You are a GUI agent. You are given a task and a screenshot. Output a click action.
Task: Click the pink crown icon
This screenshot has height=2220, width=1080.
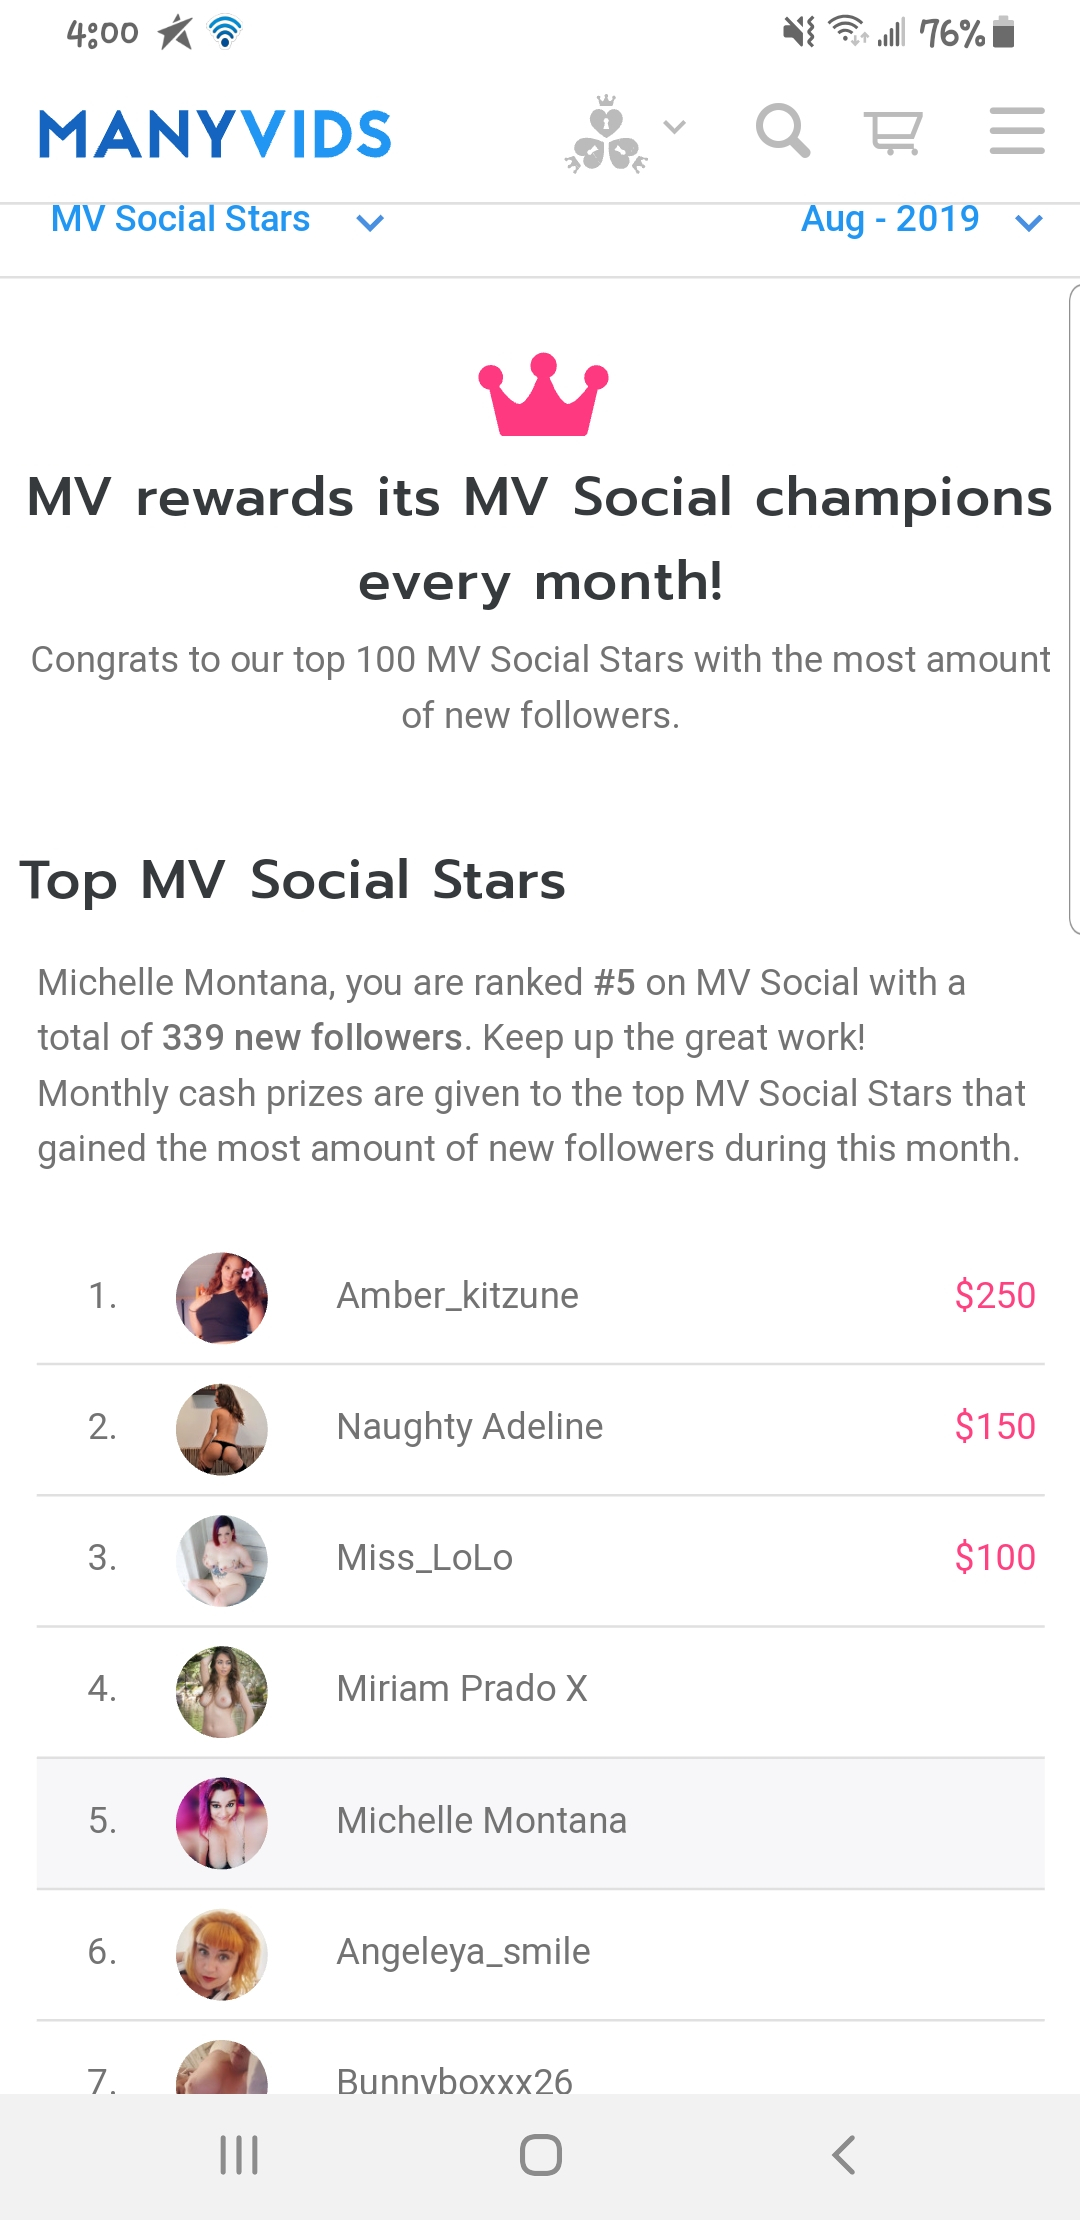pos(543,394)
